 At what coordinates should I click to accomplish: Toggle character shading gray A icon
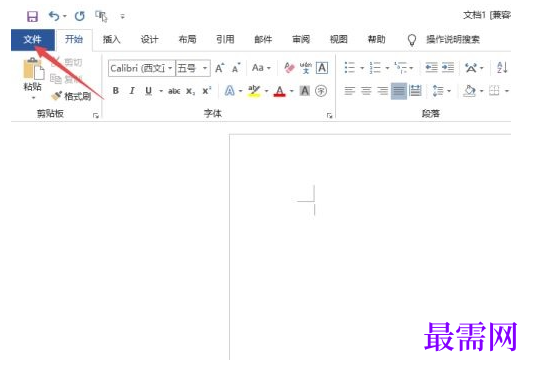click(305, 91)
